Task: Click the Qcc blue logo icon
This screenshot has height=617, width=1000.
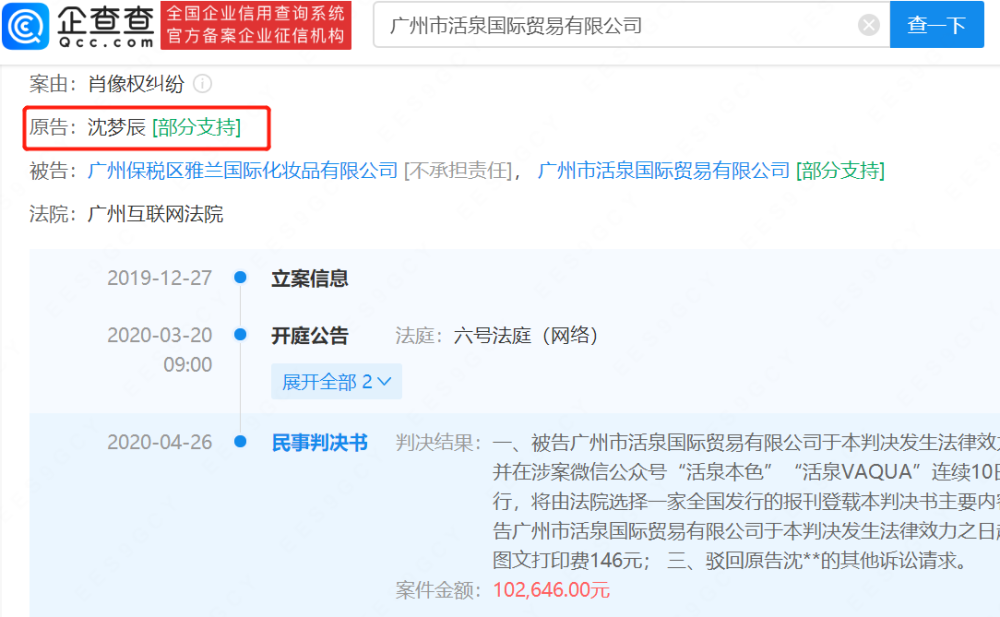Action: [x=26, y=26]
